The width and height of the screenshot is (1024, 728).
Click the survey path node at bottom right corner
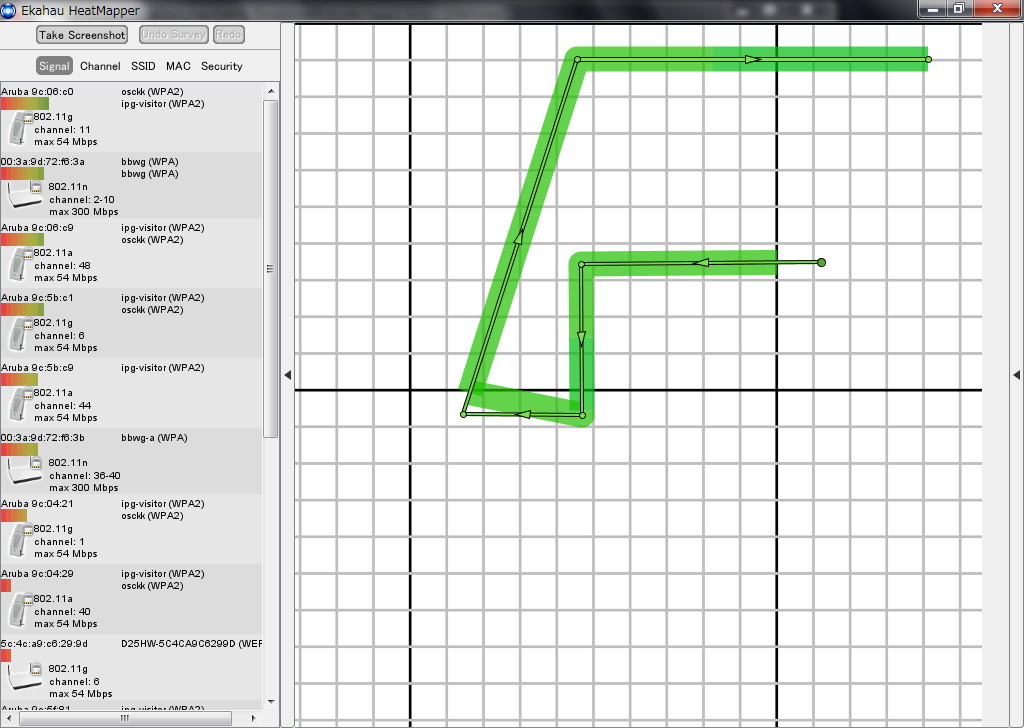coord(583,415)
